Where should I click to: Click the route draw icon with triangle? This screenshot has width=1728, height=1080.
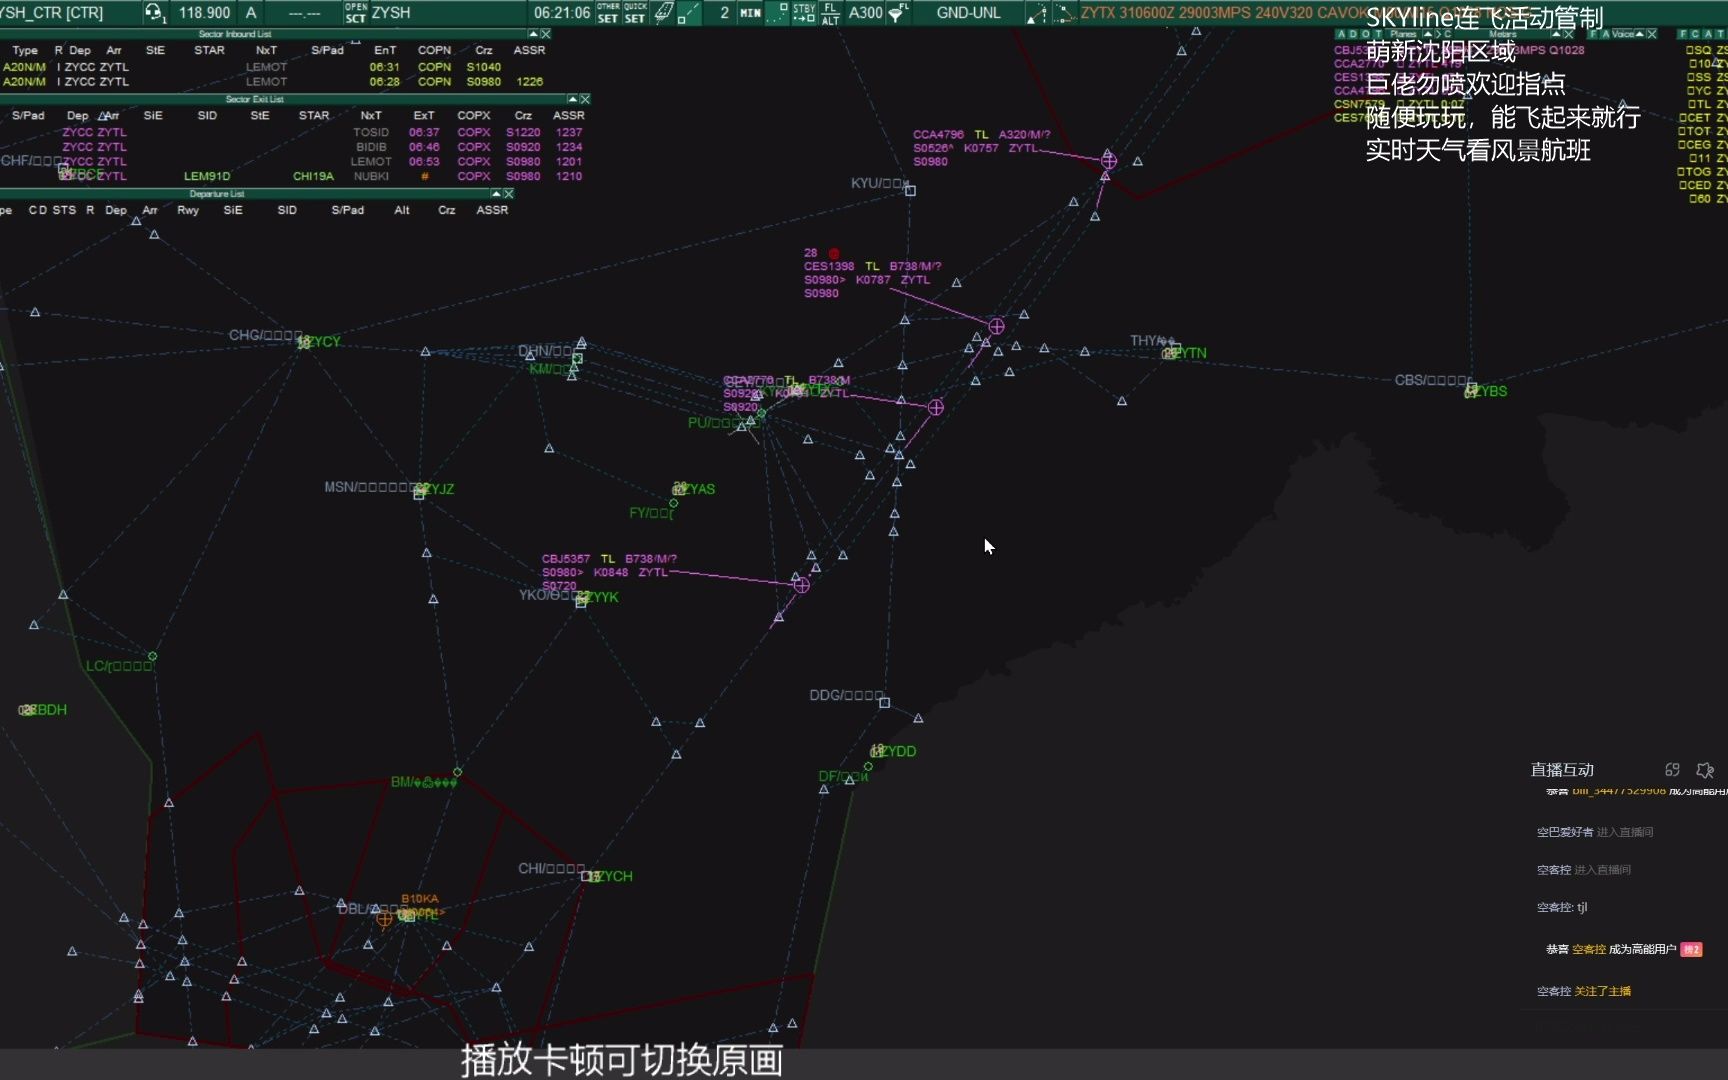coord(1037,13)
